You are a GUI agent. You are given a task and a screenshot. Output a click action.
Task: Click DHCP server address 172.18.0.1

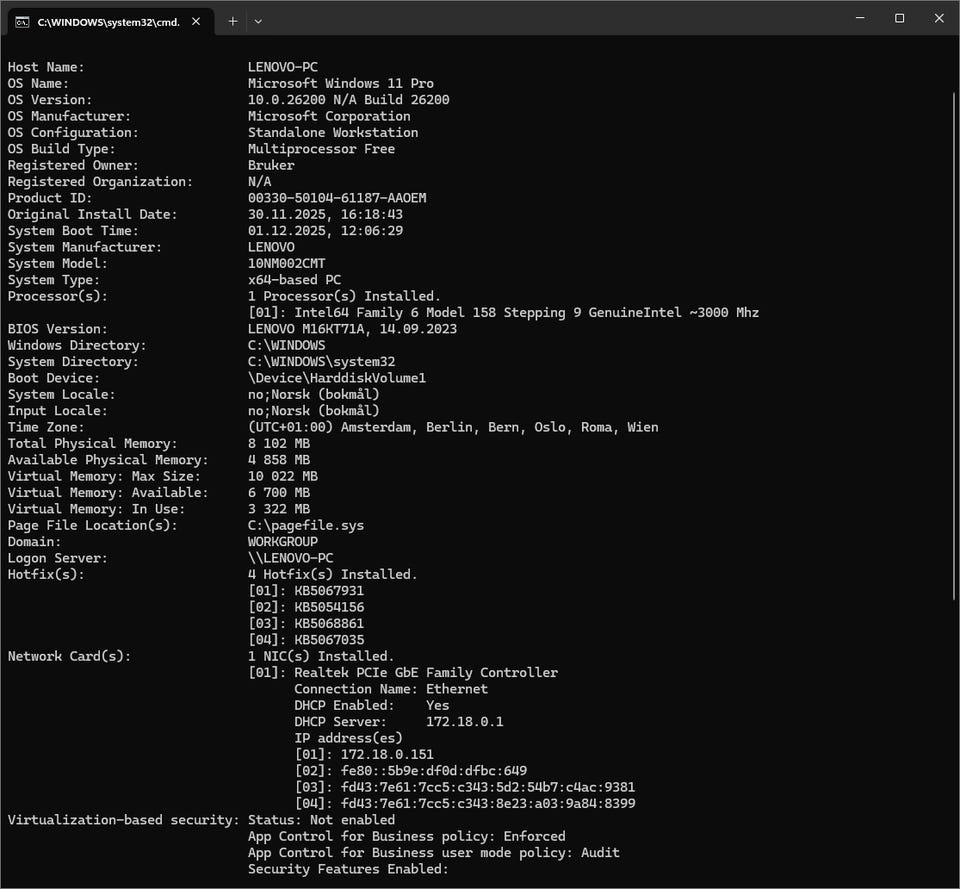pos(465,722)
